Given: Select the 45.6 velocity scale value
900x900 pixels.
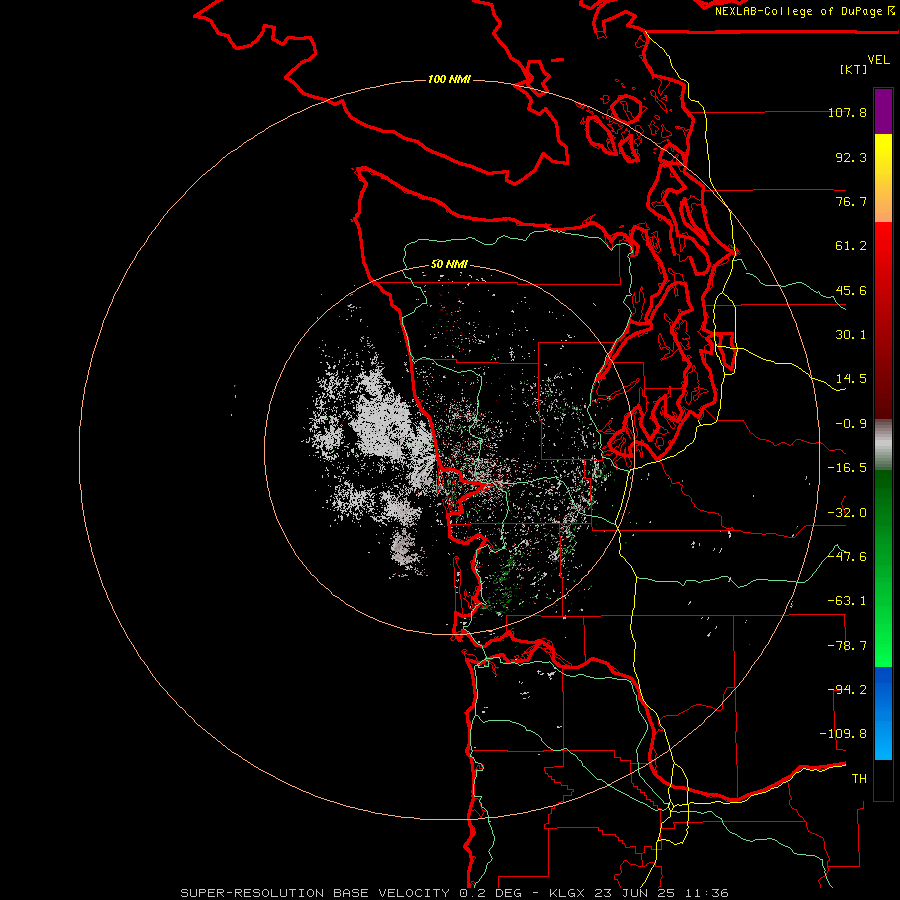Looking at the screenshot, I should (x=851, y=290).
